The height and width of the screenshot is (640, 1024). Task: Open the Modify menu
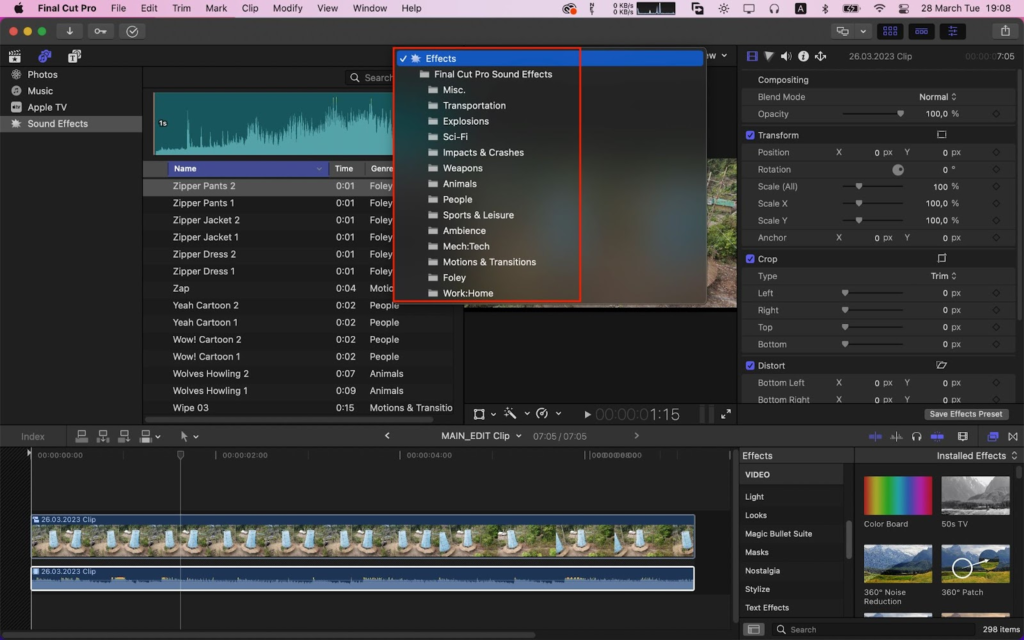click(x=287, y=8)
